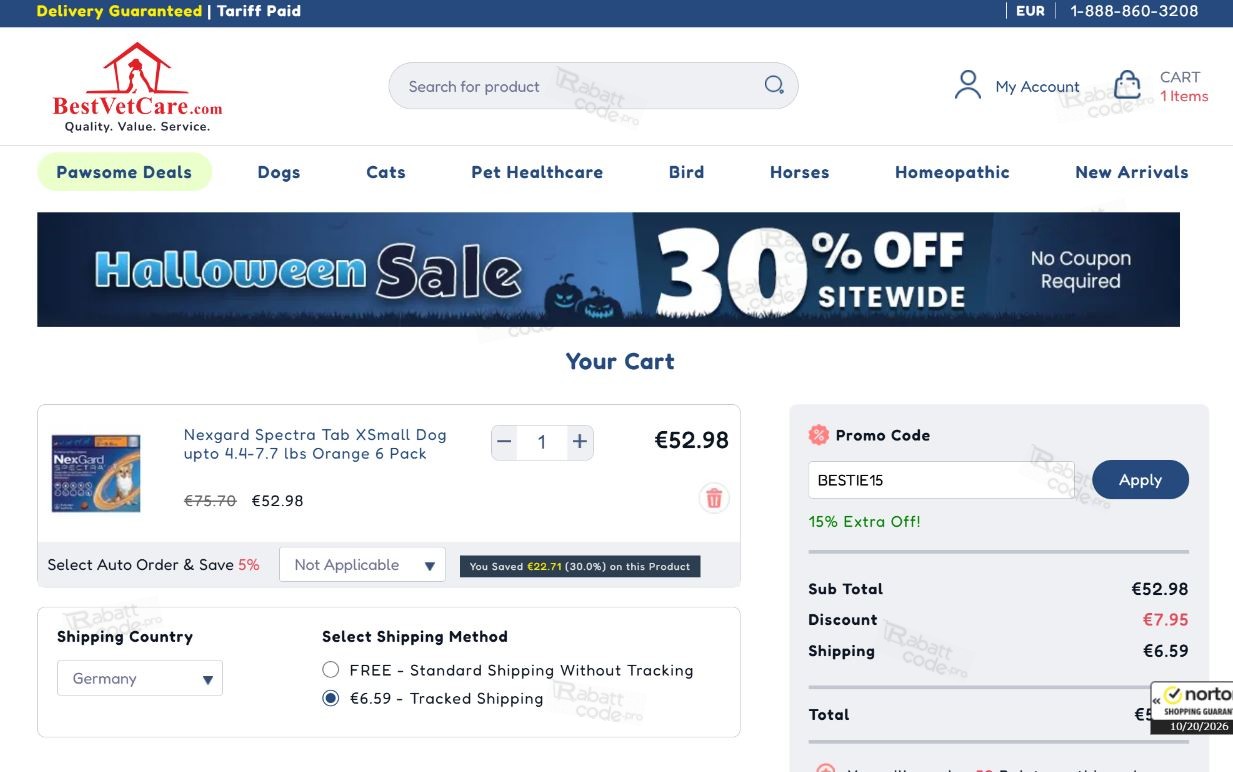Click the BestVetCare.com logo

[137, 87]
